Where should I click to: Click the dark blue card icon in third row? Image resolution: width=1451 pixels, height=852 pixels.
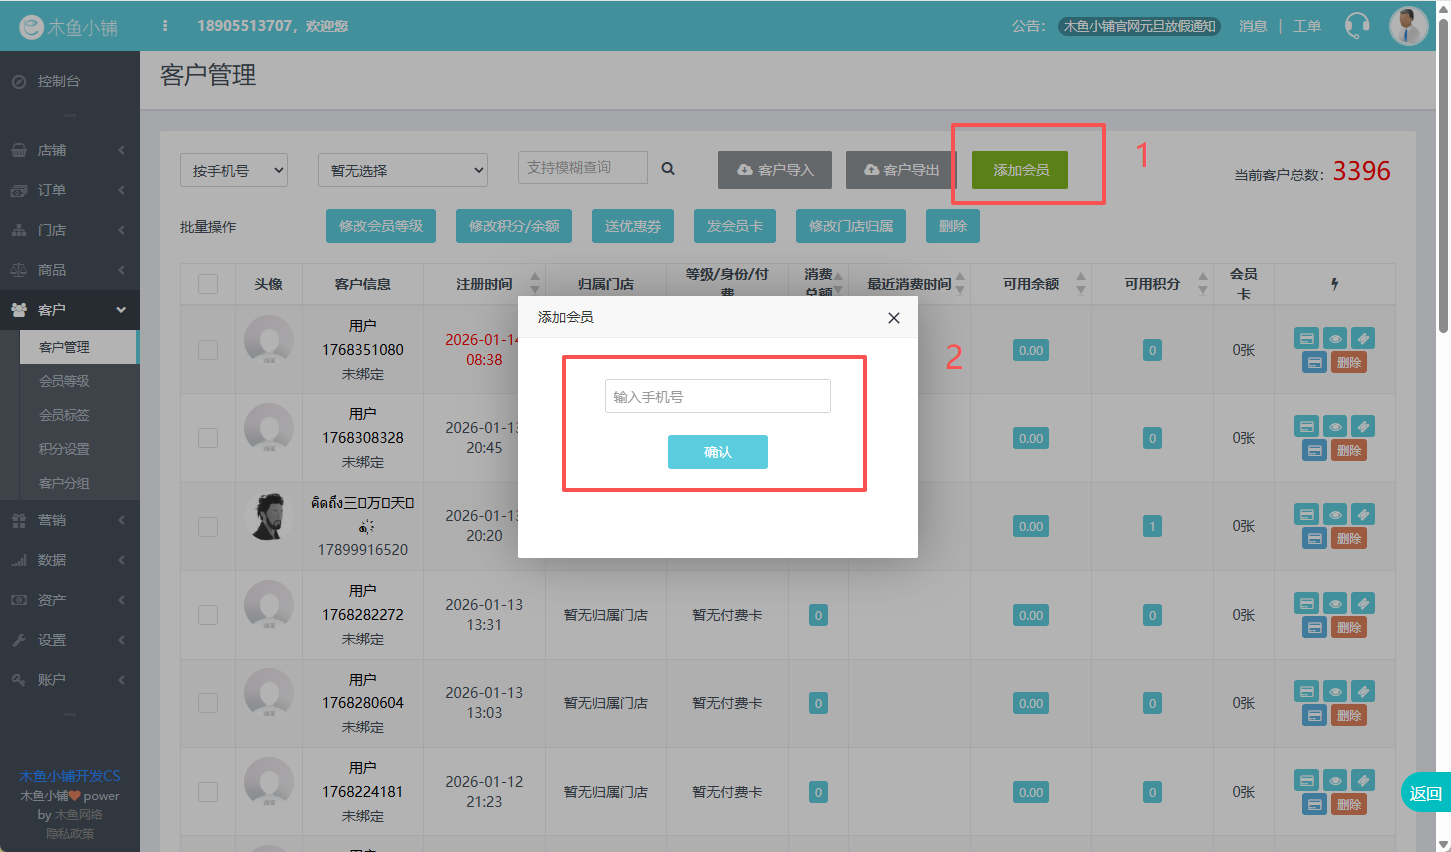click(x=1315, y=539)
